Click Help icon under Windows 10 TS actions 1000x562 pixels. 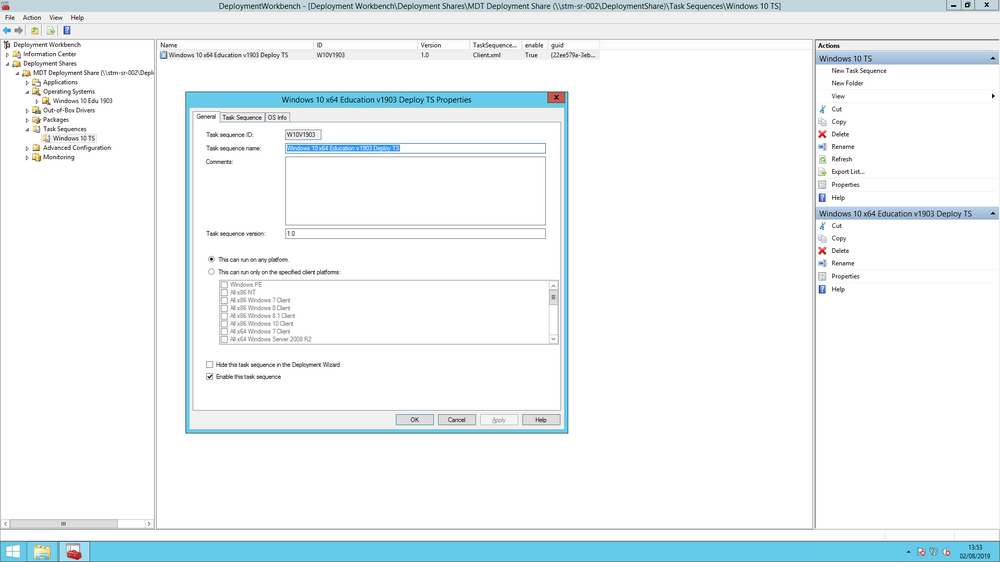pos(823,198)
